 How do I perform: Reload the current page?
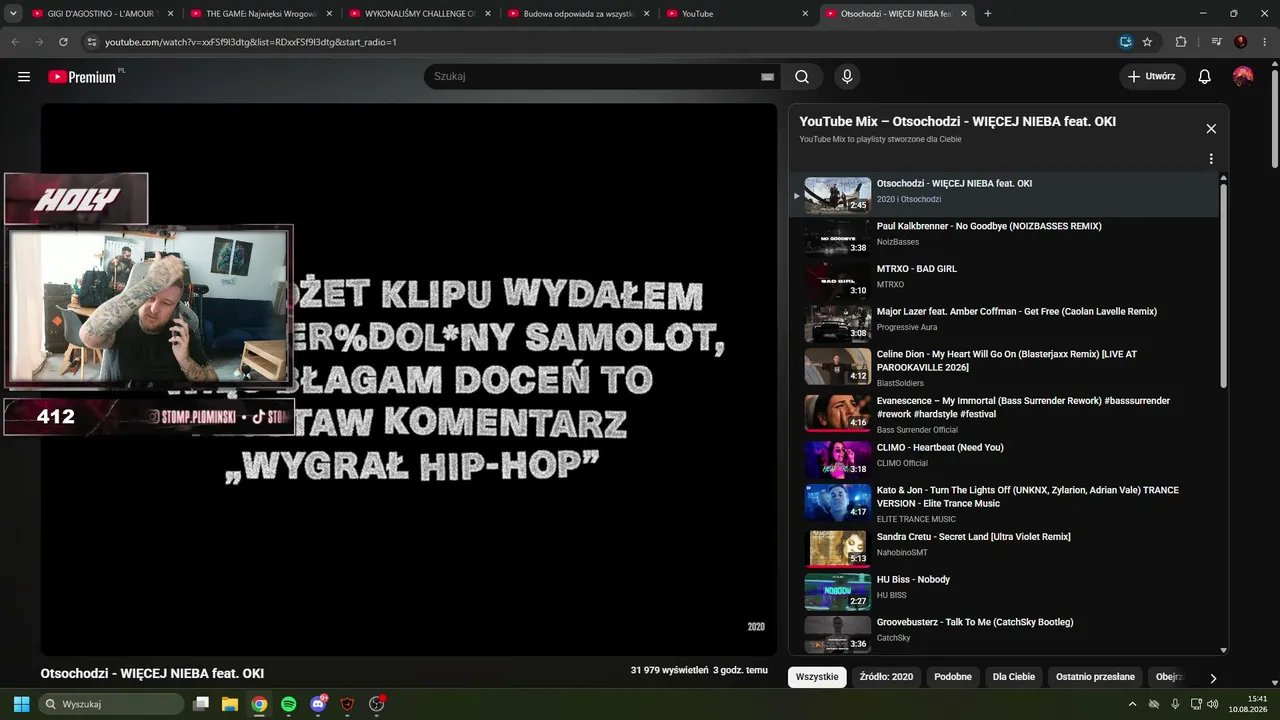tap(63, 42)
